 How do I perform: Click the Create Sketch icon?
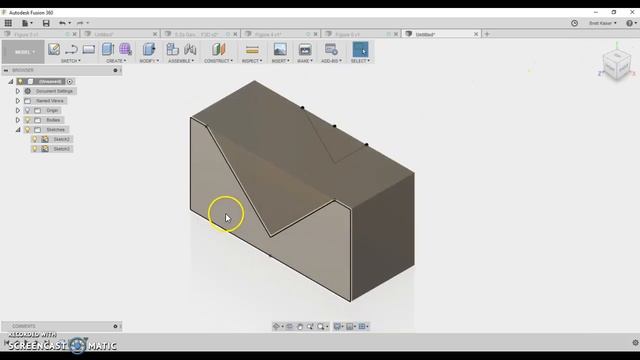pyautogui.click(x=54, y=49)
